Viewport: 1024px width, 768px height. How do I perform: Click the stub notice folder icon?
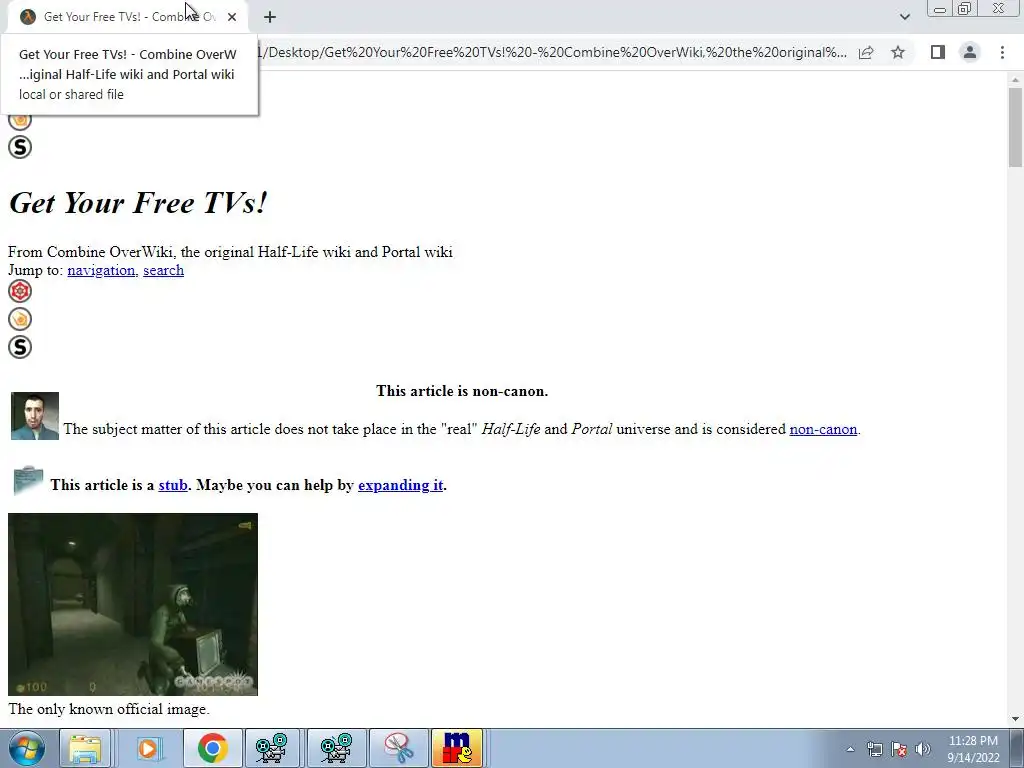(x=28, y=481)
